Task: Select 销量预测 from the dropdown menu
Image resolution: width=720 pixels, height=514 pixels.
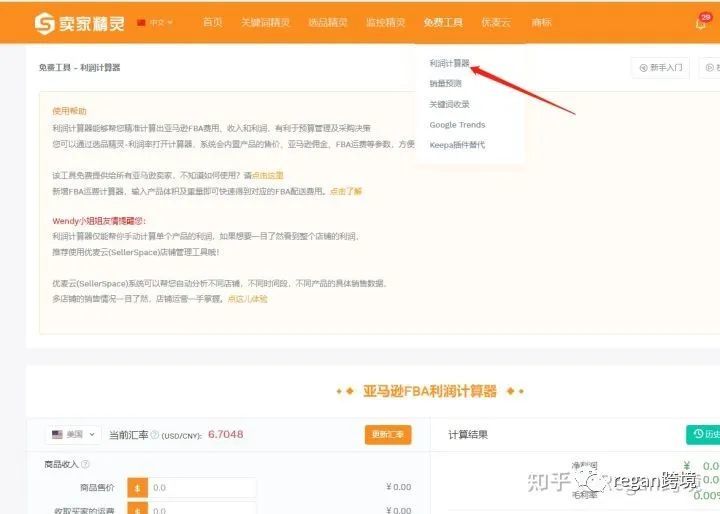Action: coord(445,84)
